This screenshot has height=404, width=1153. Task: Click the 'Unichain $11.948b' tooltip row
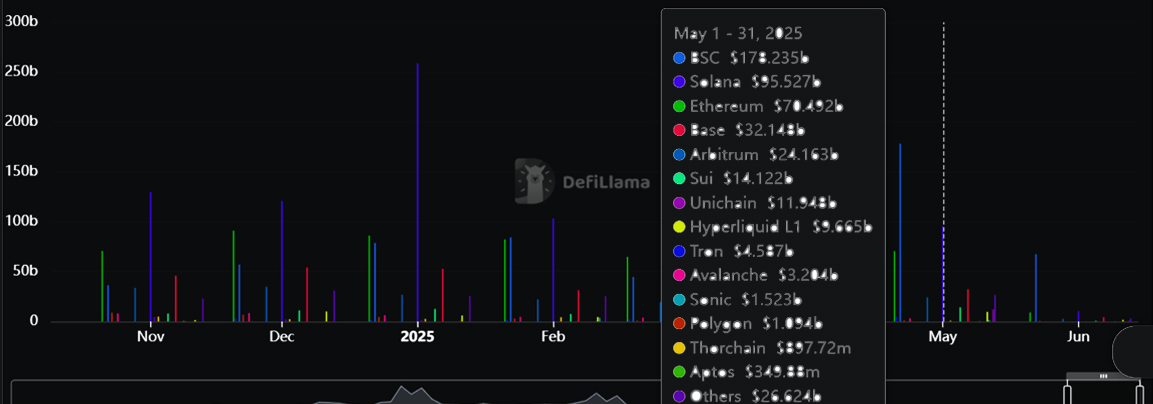(x=755, y=203)
